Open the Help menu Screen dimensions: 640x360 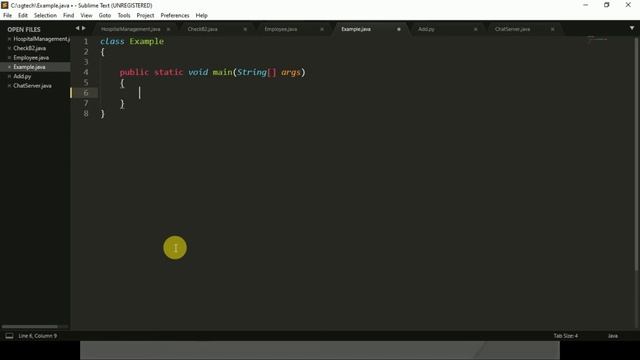pos(202,16)
